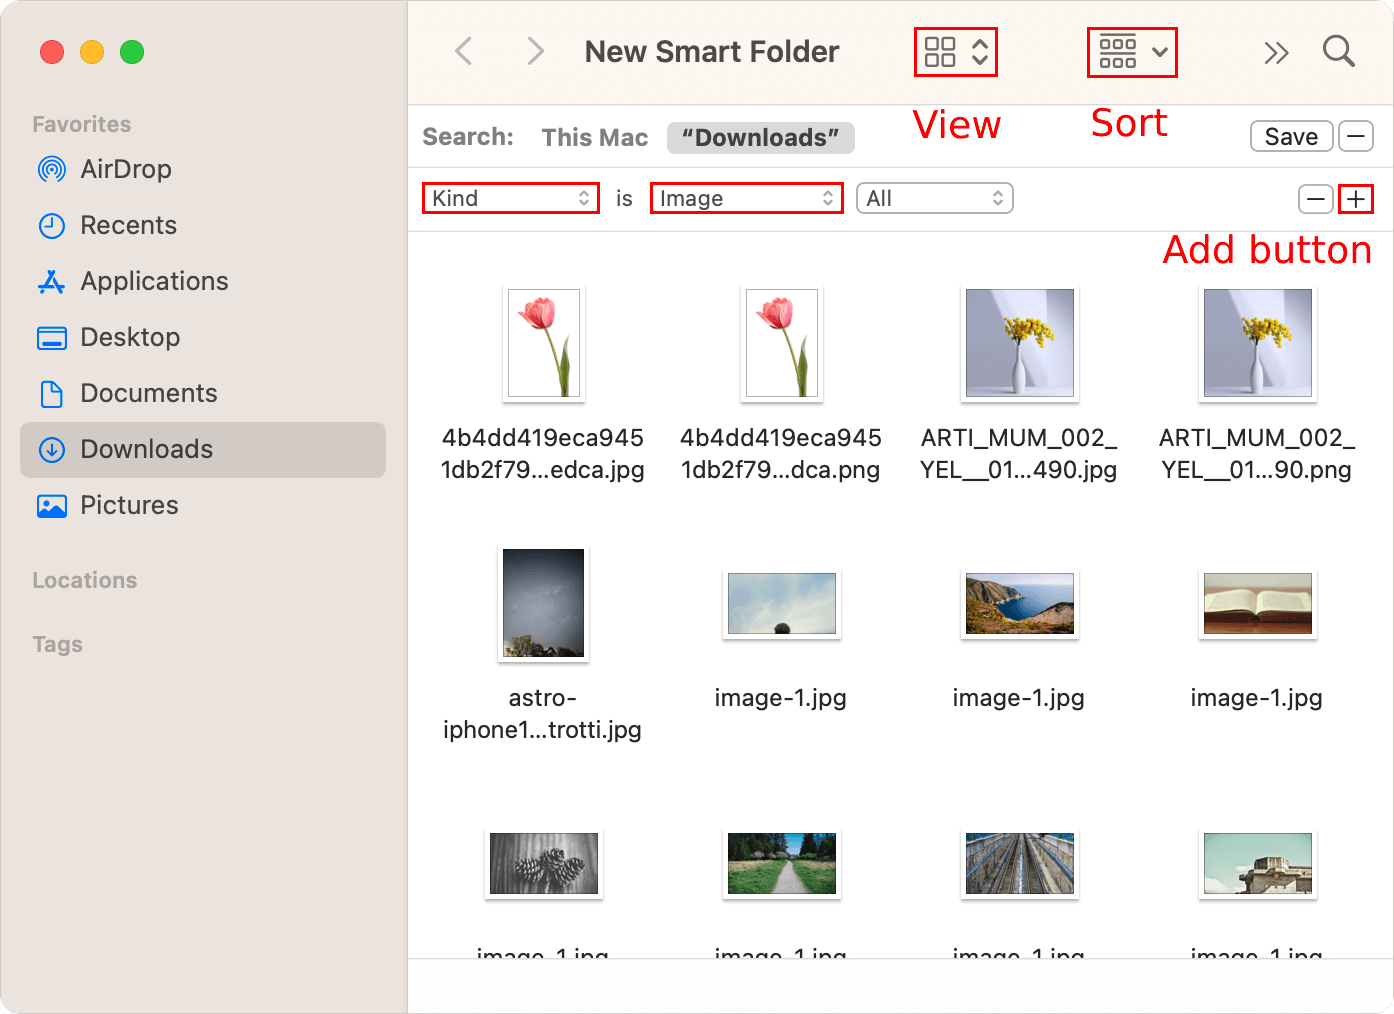Screen dimensions: 1394x1014
Task: Click the yellow minimize window button
Action: 92,52
